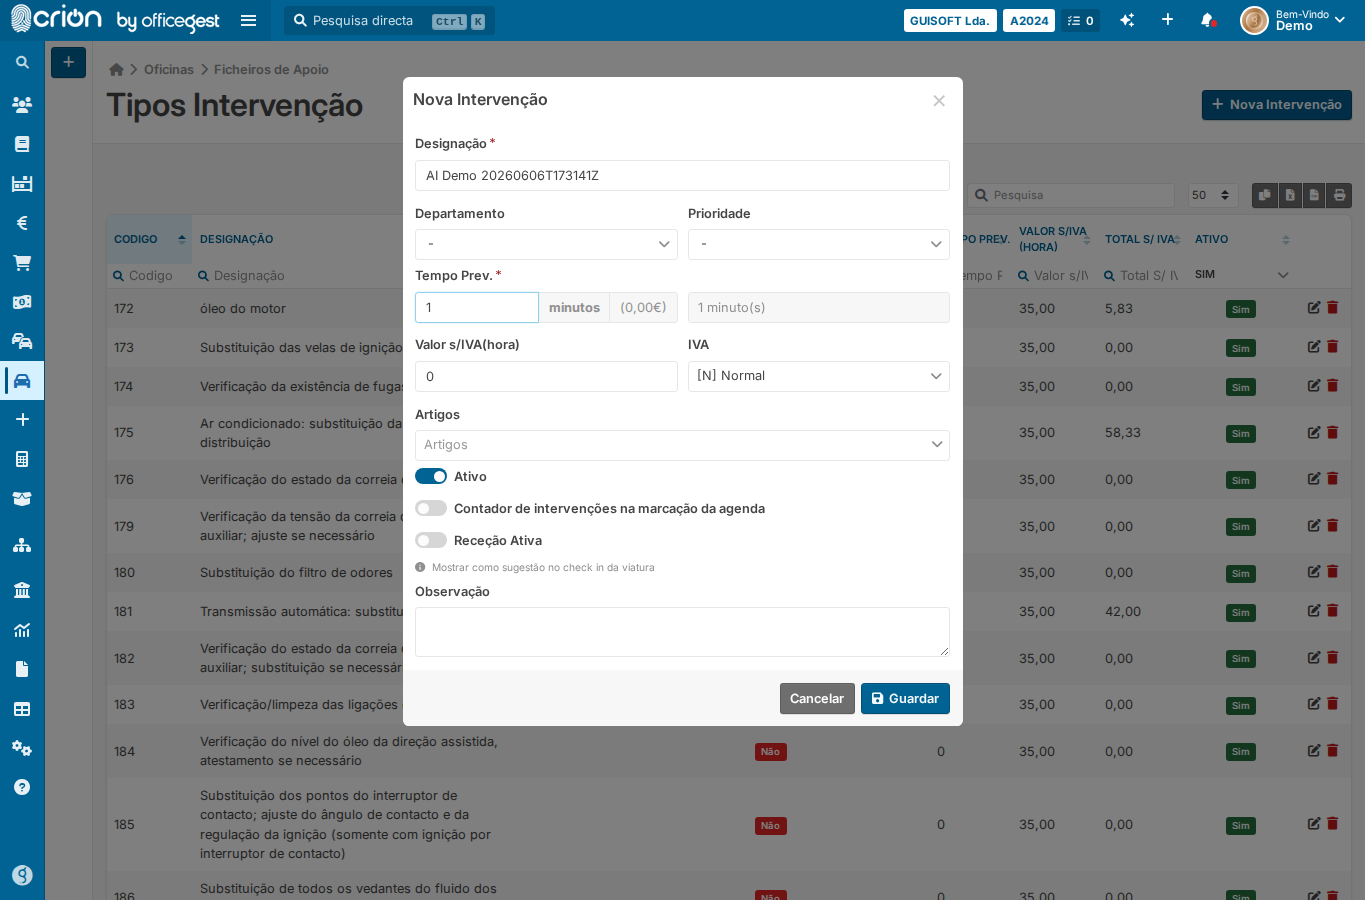Edit row 180 Substituição do filtro
This screenshot has height=900, width=1365.
tap(1314, 572)
